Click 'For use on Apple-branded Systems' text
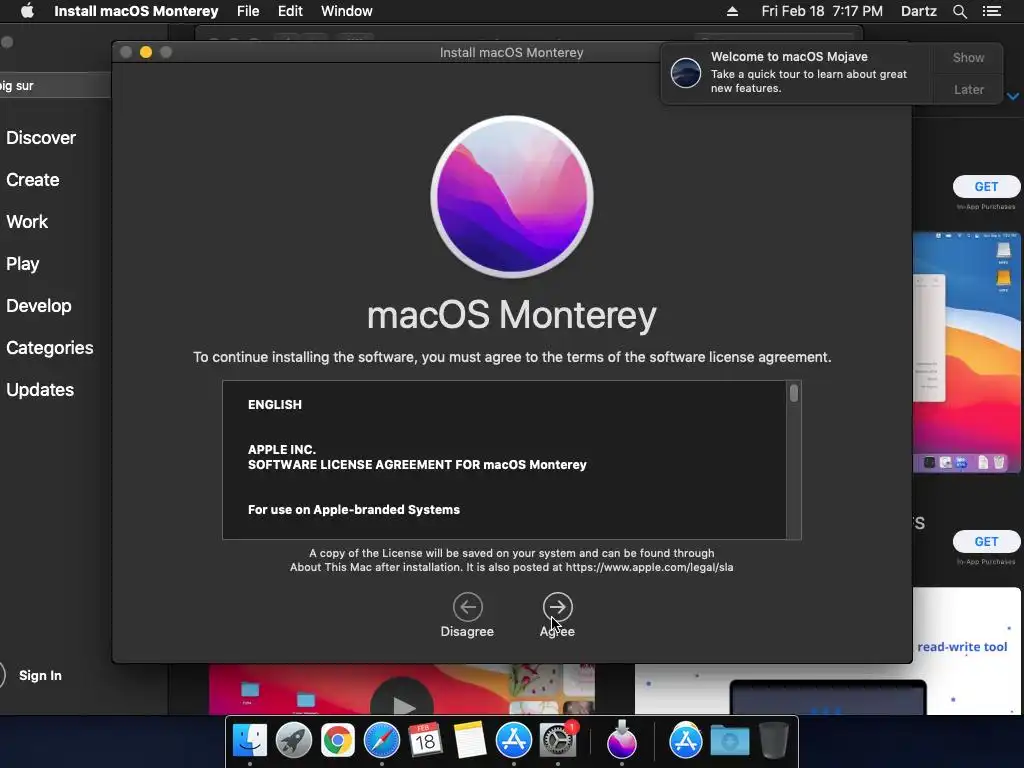Screen dimensions: 1024x768 pyautogui.click(x=354, y=510)
